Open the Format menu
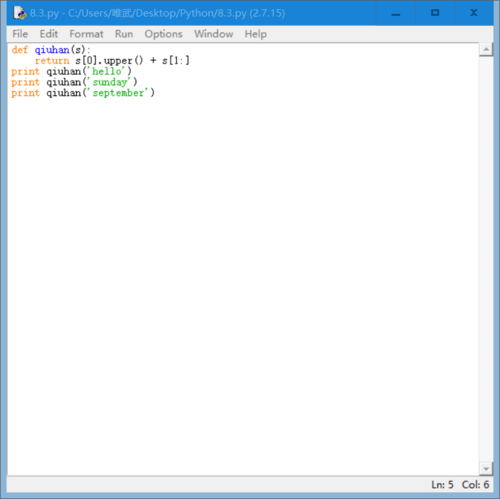Viewport: 500px width, 499px height. tap(86, 34)
